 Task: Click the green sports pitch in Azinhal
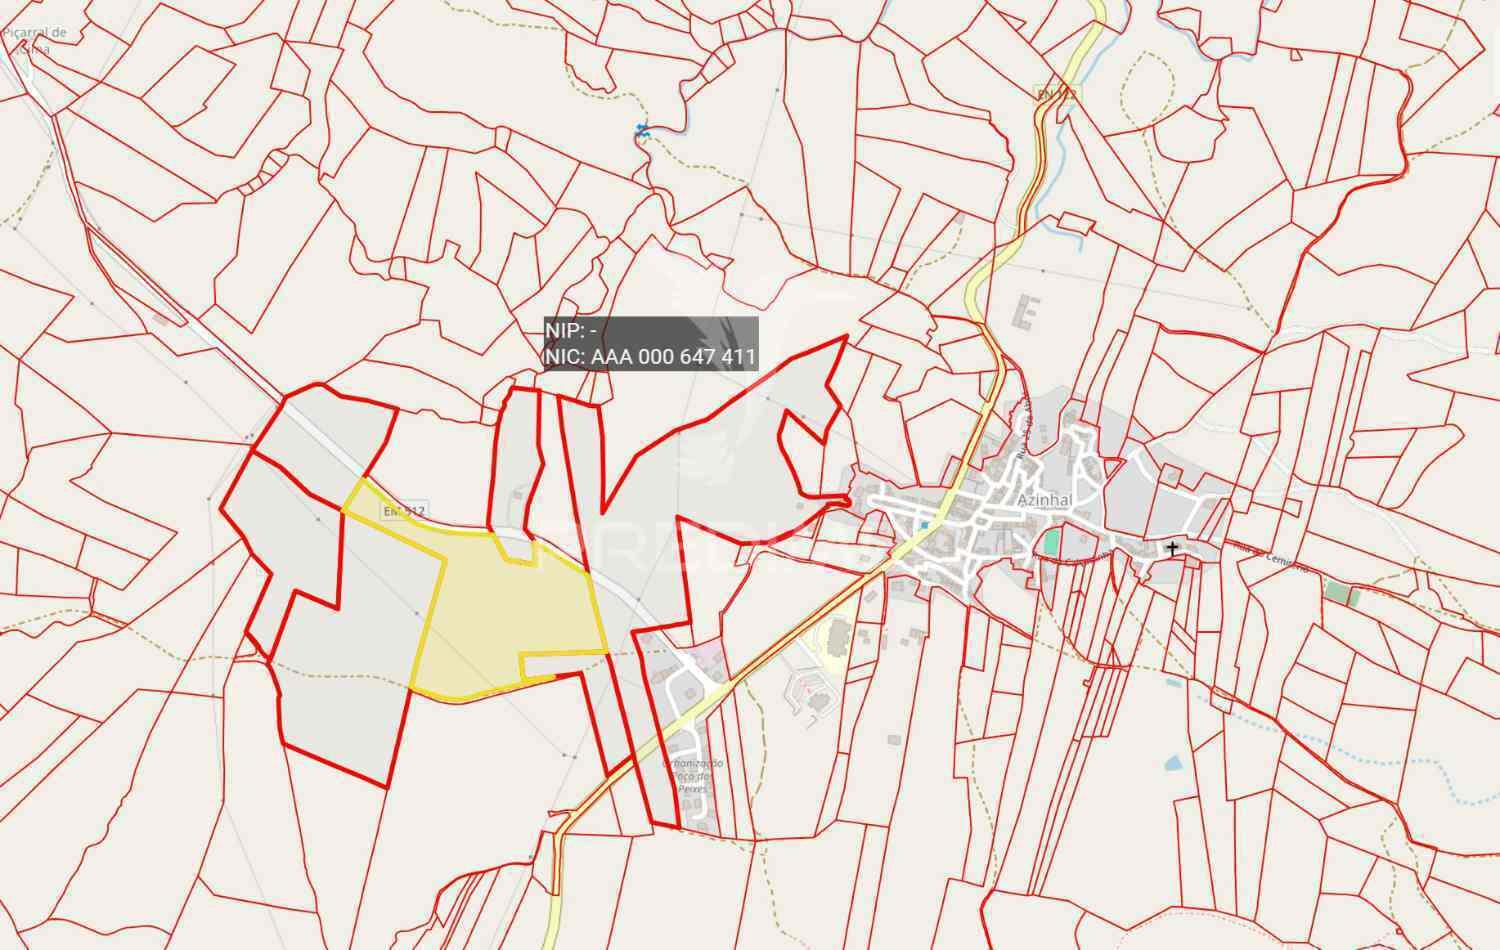pos(1050,544)
